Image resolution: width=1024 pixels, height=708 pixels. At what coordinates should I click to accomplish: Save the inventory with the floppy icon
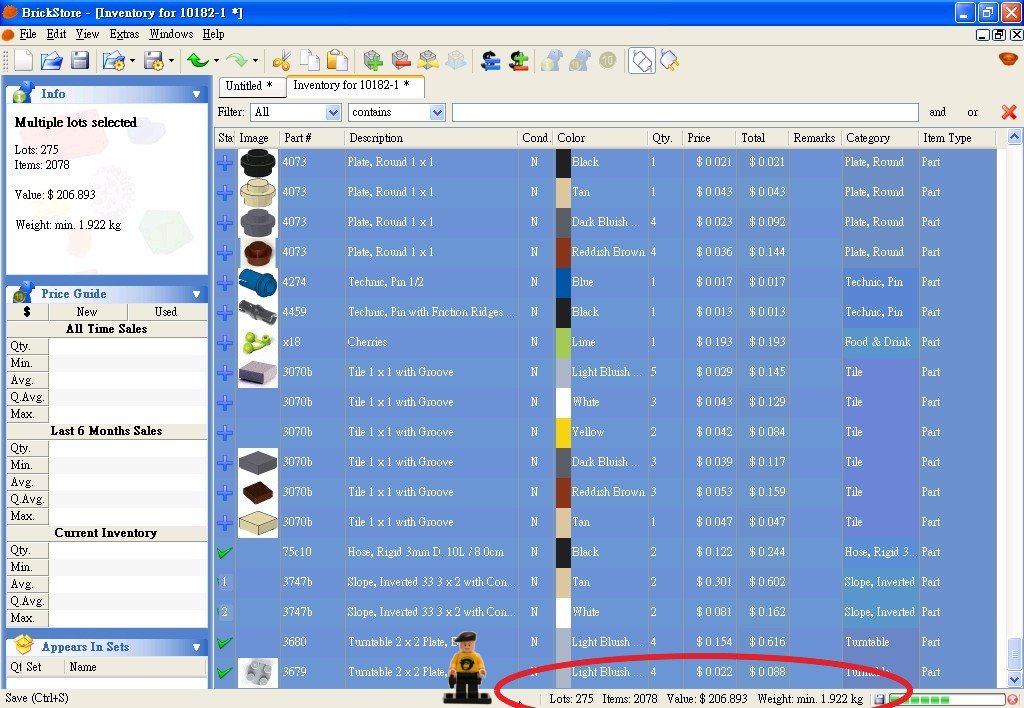coord(80,61)
